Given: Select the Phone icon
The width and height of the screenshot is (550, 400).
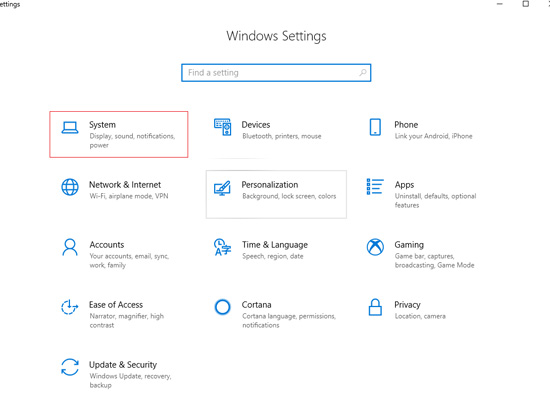Looking at the screenshot, I should tap(375, 127).
